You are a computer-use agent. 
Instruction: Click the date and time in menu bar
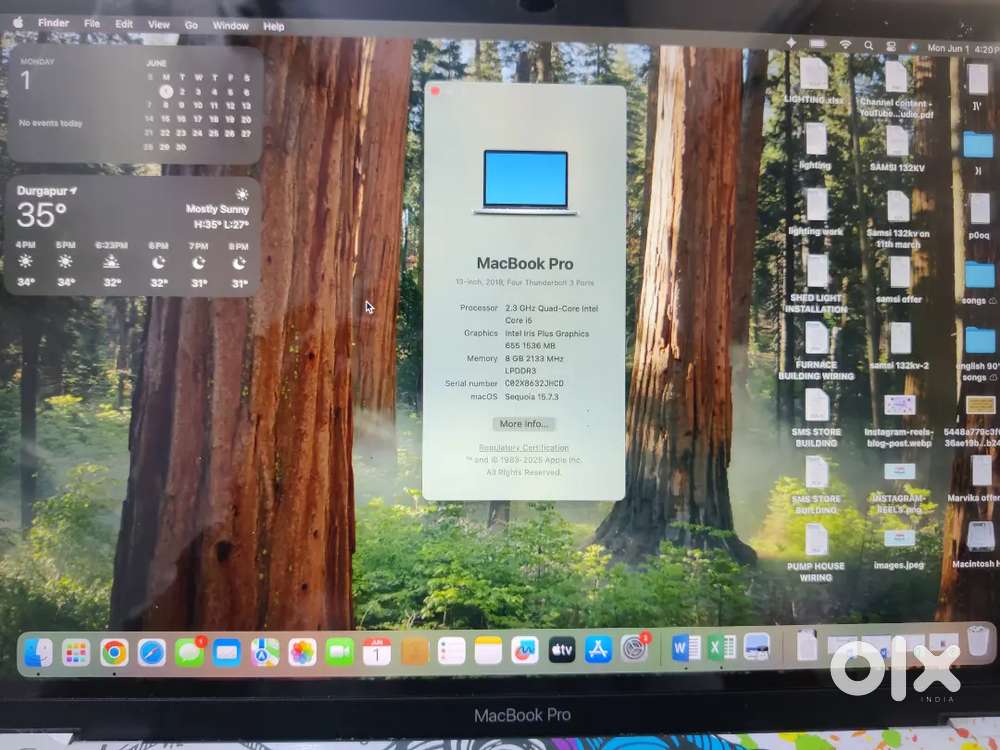[x=962, y=48]
